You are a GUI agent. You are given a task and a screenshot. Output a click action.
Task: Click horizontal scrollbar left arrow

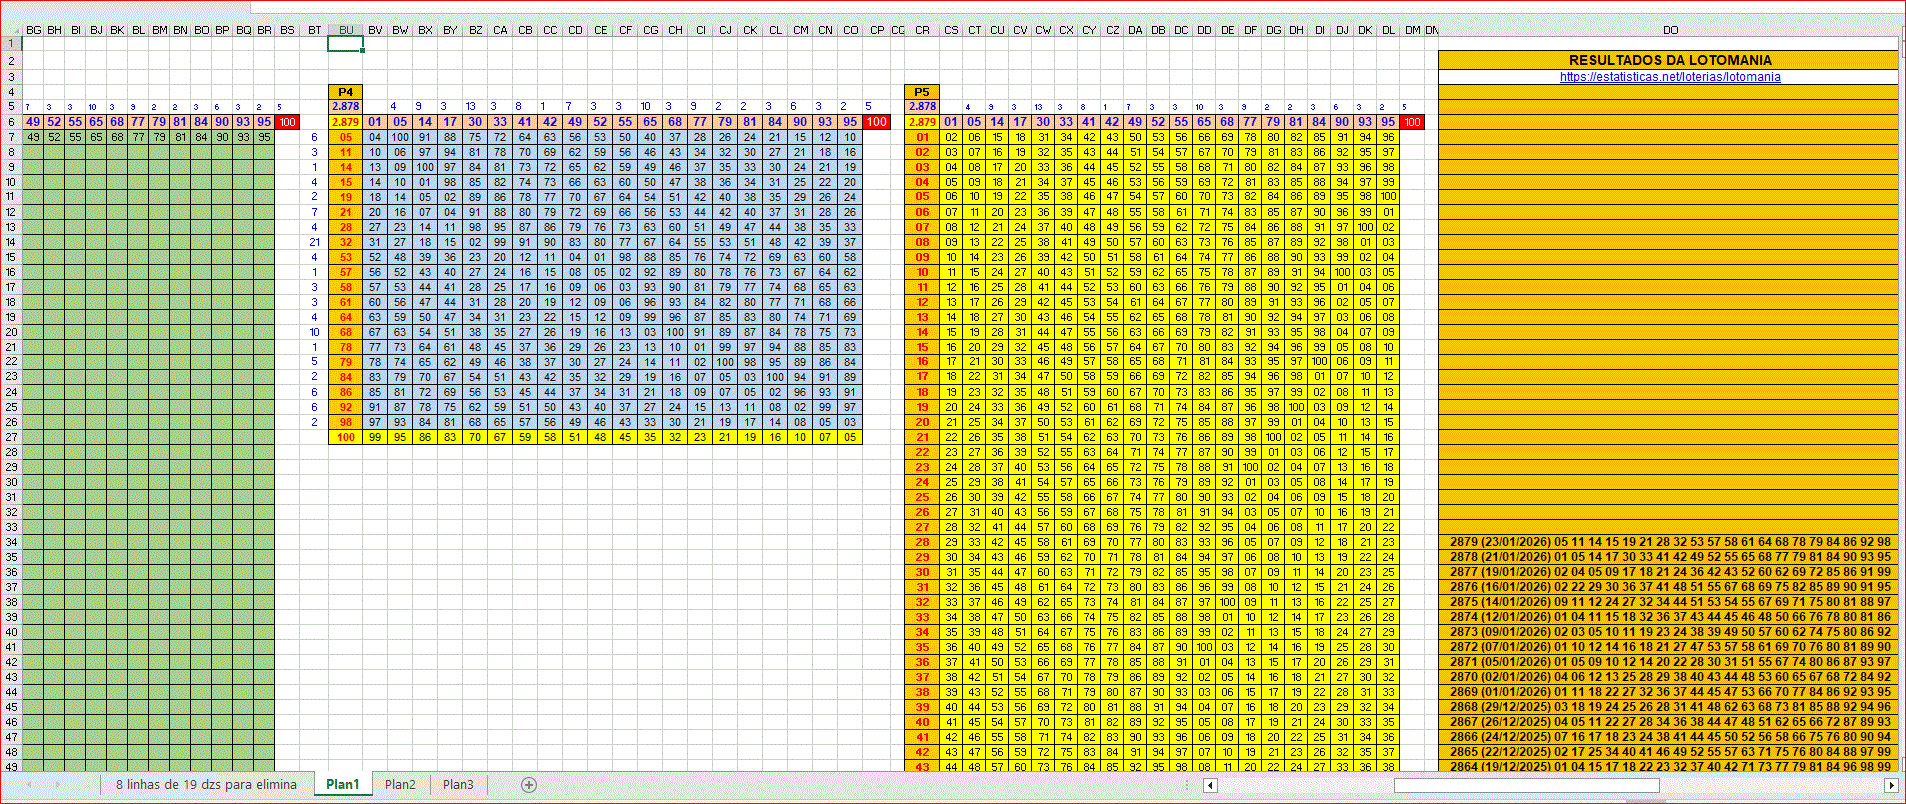point(1210,785)
